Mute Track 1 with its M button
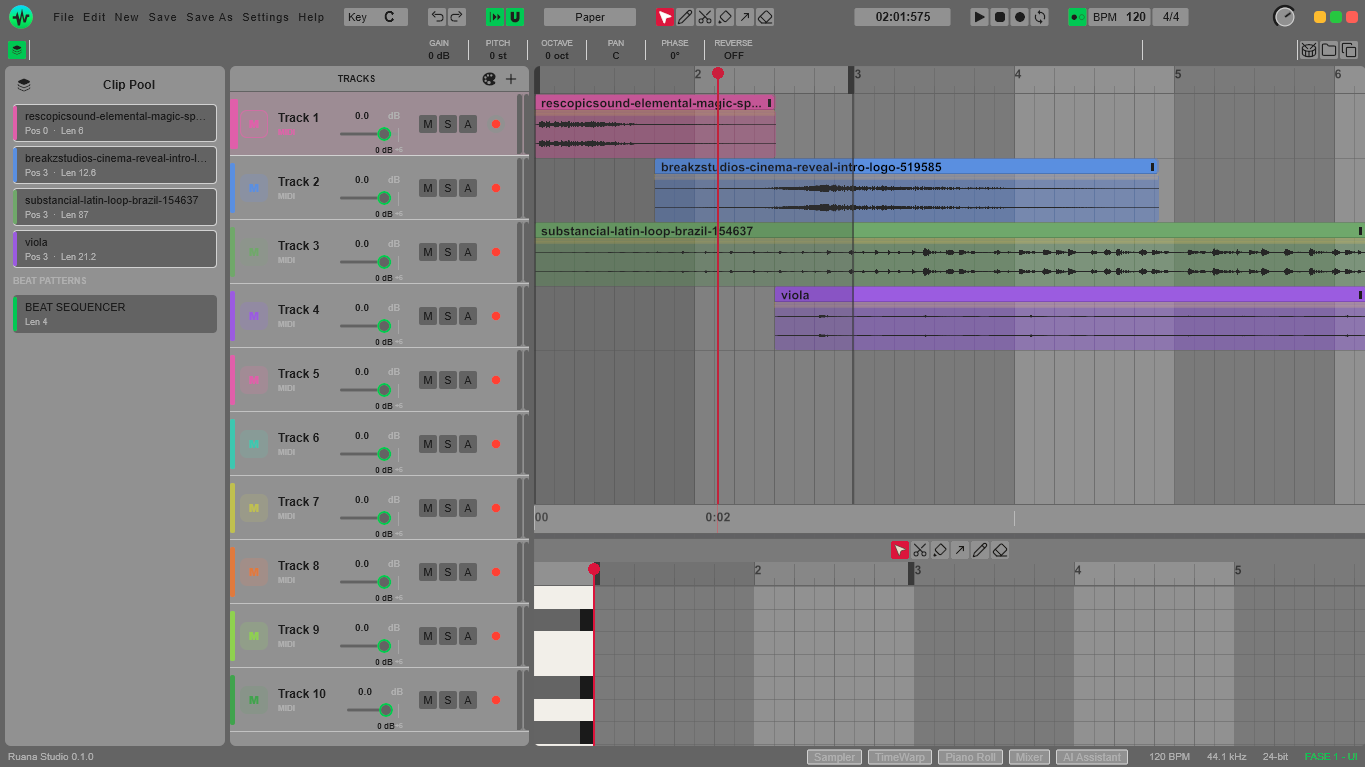The image size is (1365, 767). (428, 124)
